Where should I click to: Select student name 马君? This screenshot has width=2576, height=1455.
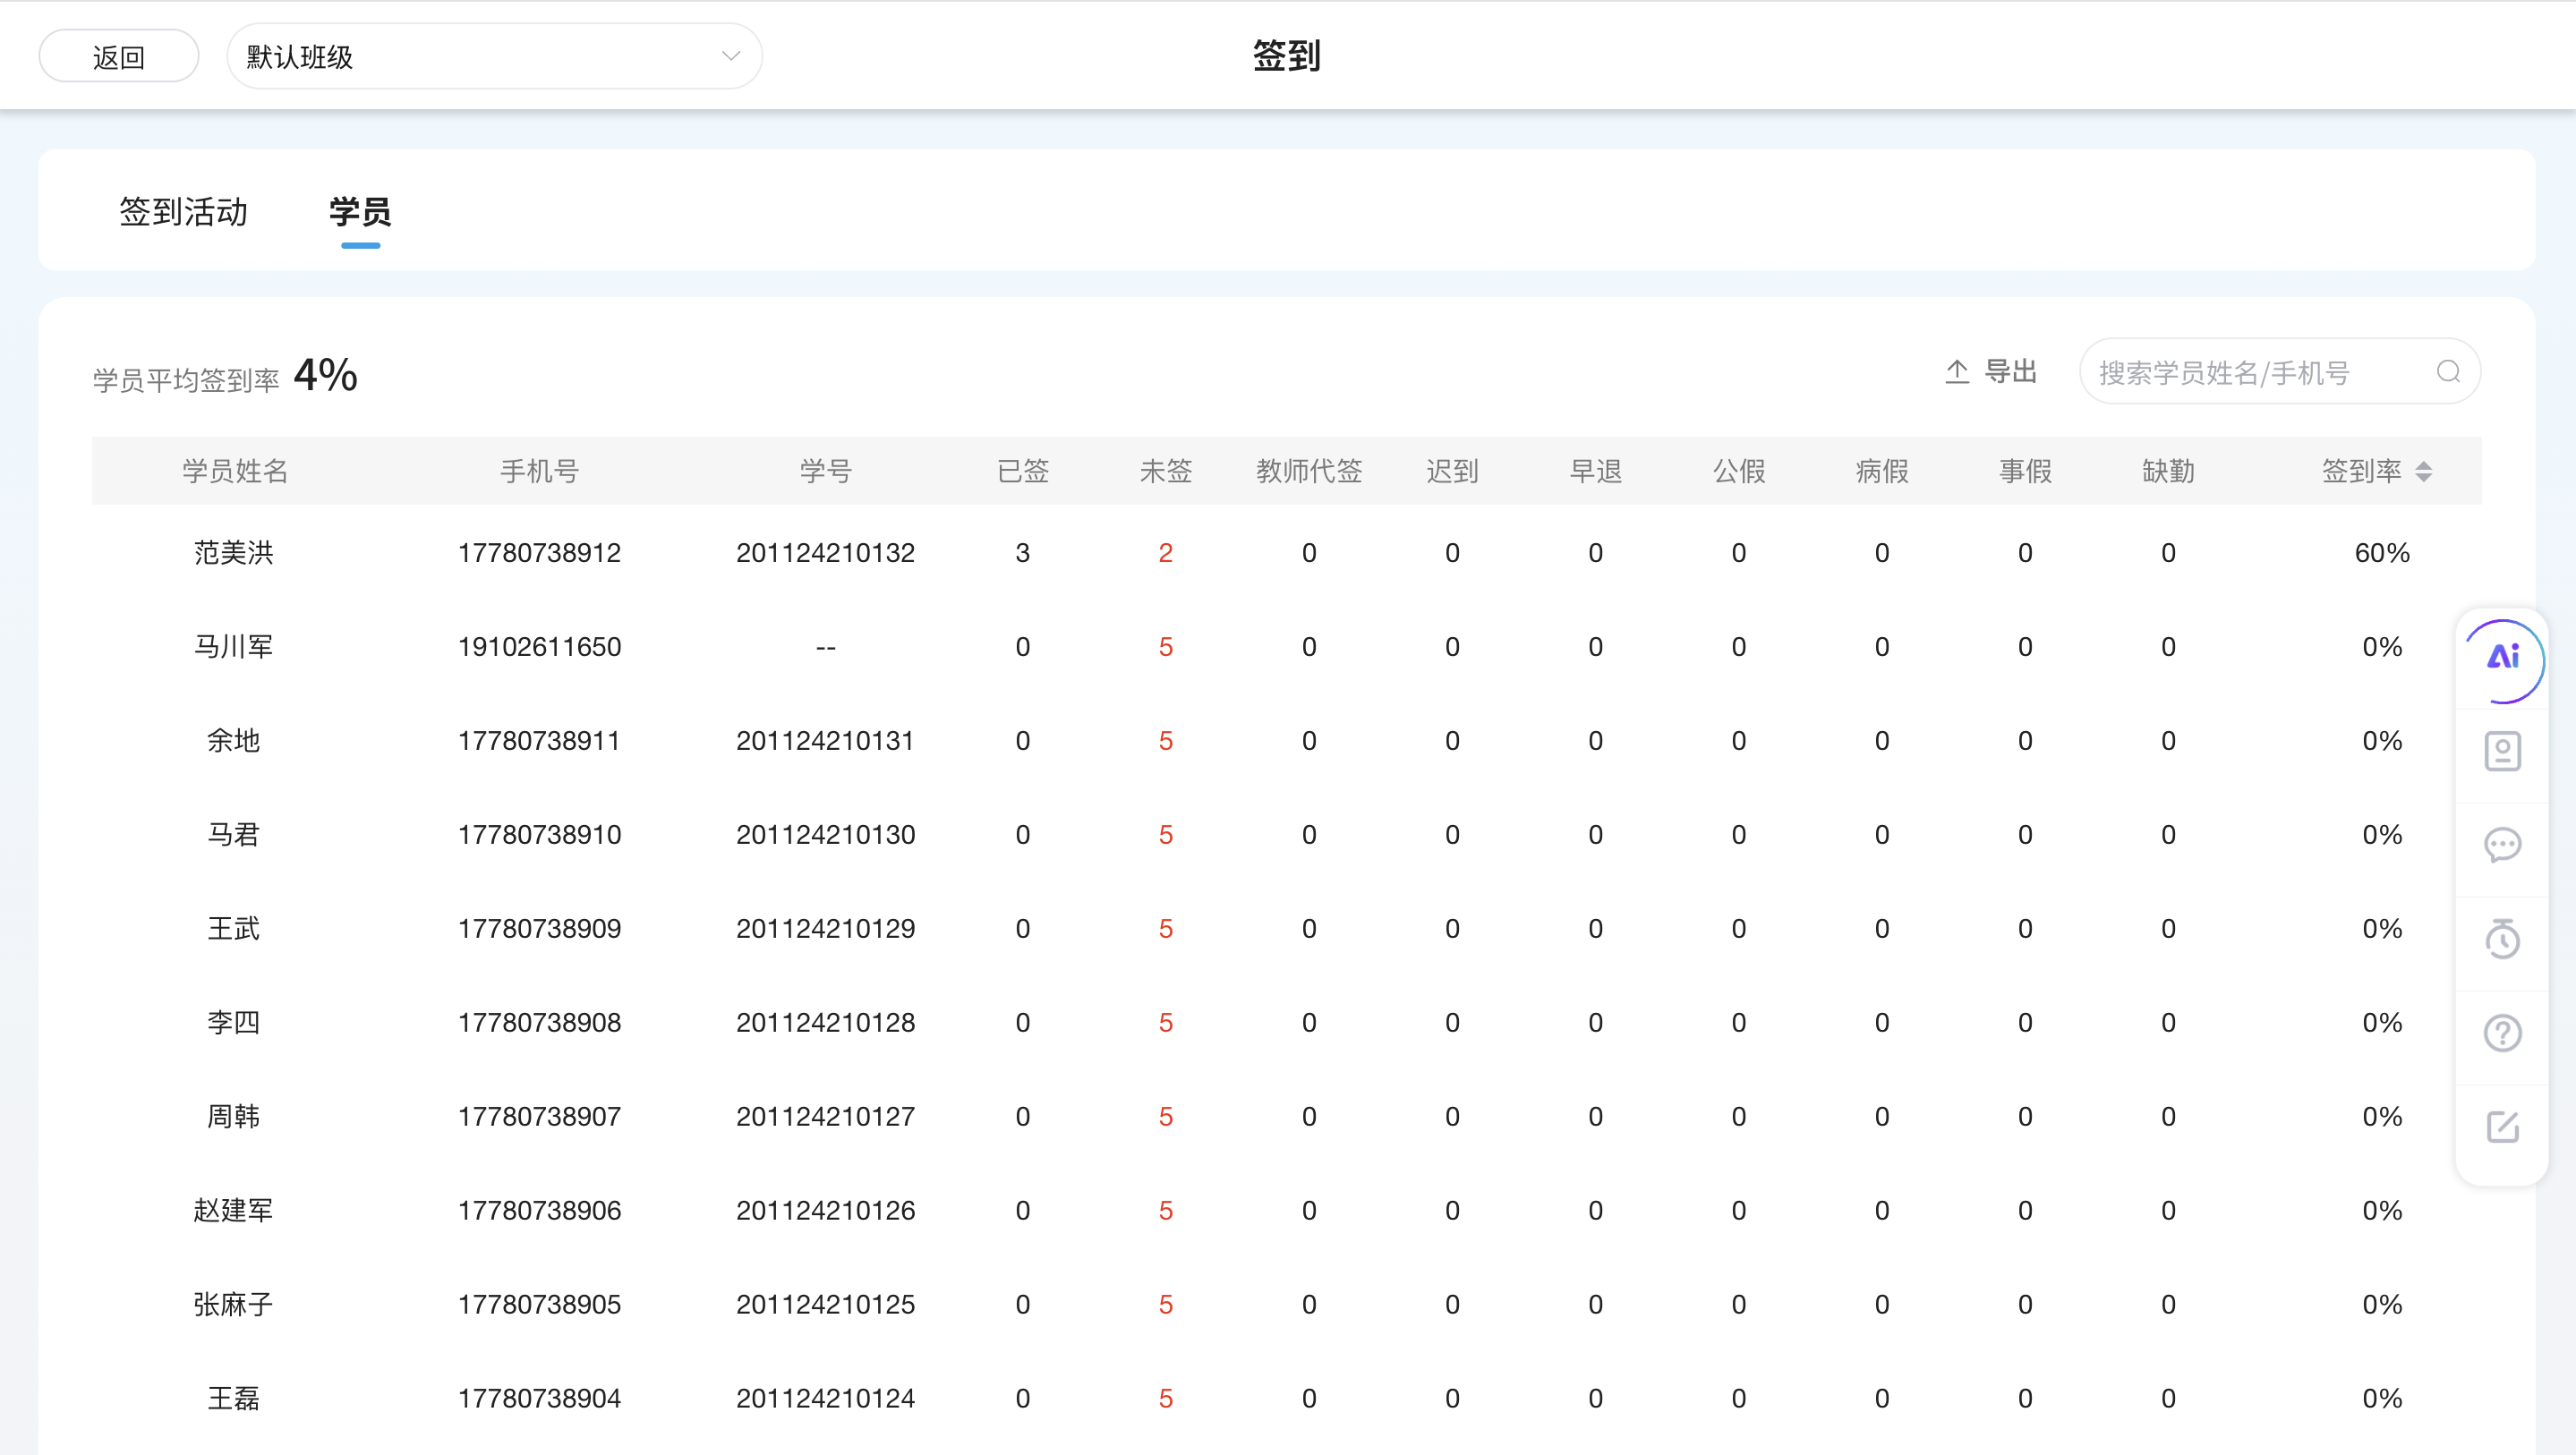coord(234,835)
